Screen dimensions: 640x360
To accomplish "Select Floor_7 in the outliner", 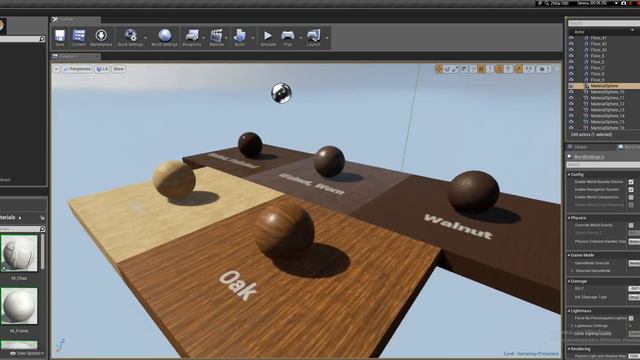I will point(598,68).
